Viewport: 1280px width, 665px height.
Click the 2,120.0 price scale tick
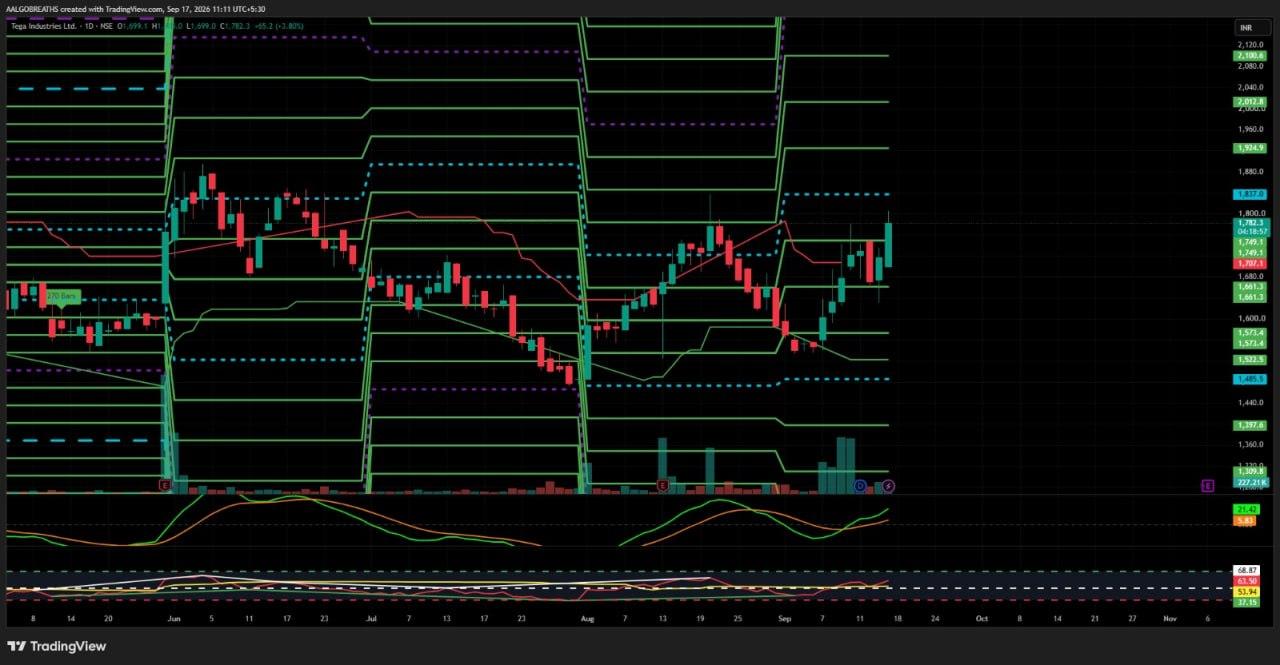pyautogui.click(x=1251, y=45)
